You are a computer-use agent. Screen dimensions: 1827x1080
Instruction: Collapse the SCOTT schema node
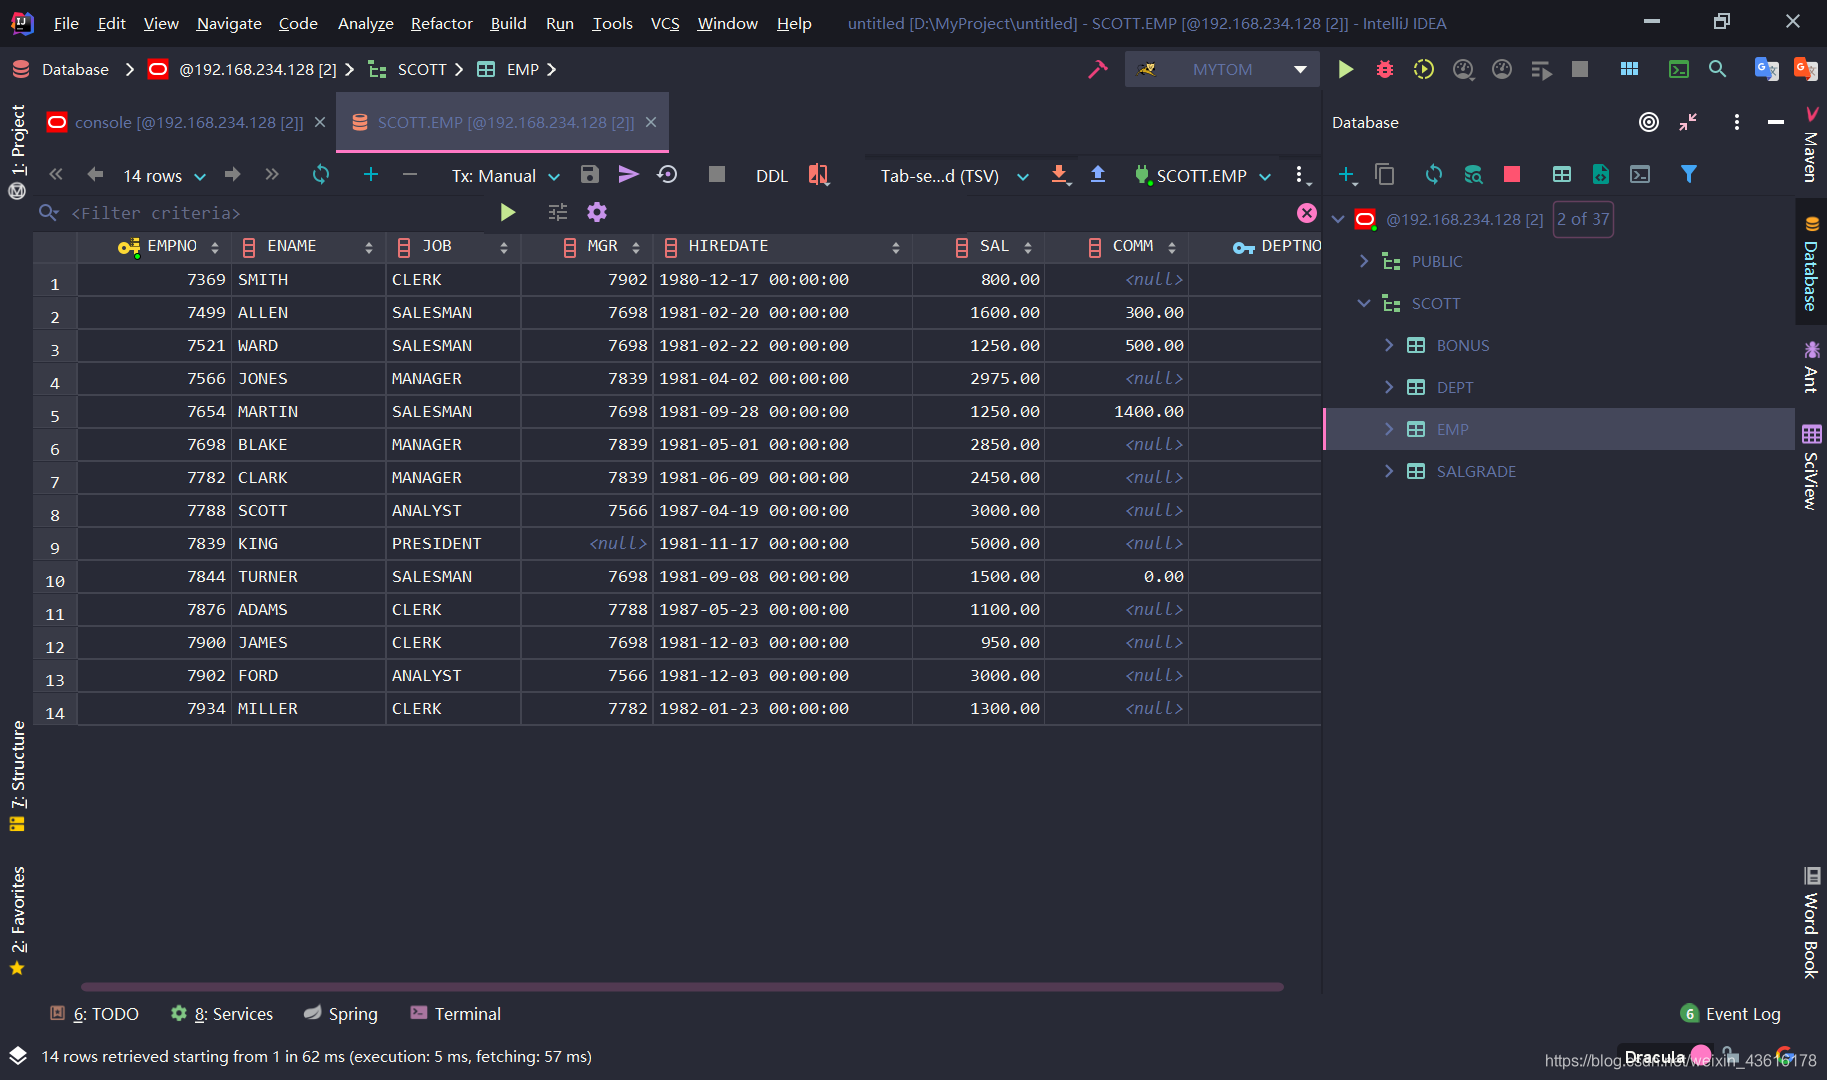[1364, 303]
